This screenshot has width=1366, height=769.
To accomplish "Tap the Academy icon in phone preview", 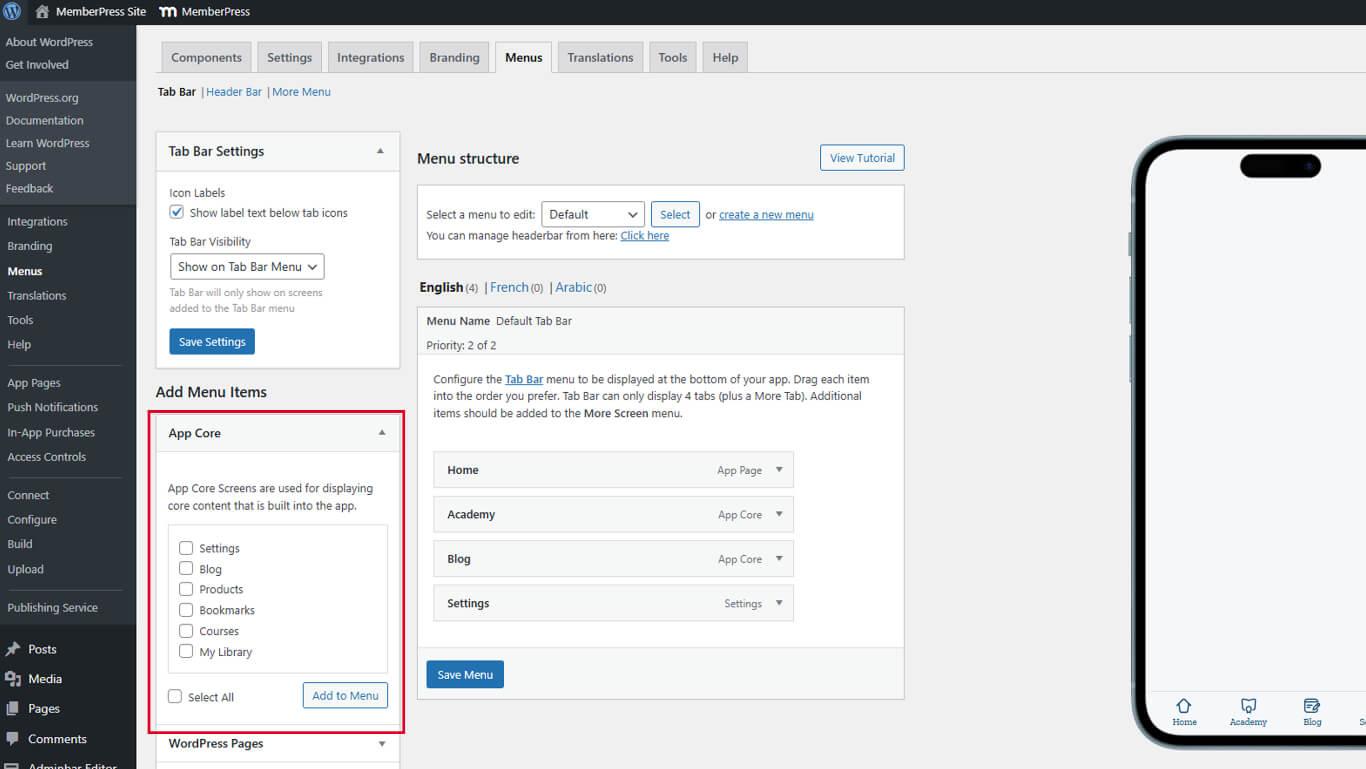I will pos(1248,705).
